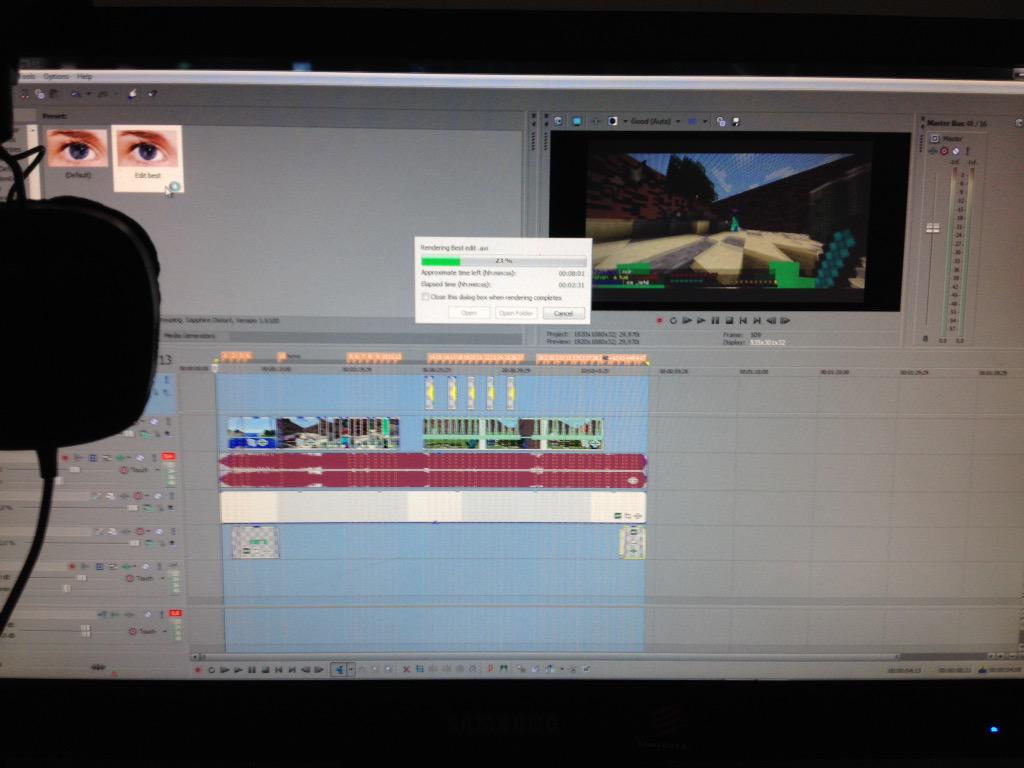Open the Tools menu

click(x=27, y=76)
